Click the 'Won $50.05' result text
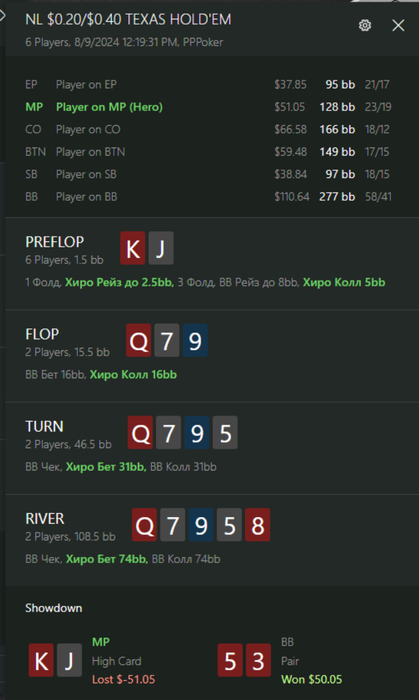This screenshot has width=419, height=700. point(311,679)
